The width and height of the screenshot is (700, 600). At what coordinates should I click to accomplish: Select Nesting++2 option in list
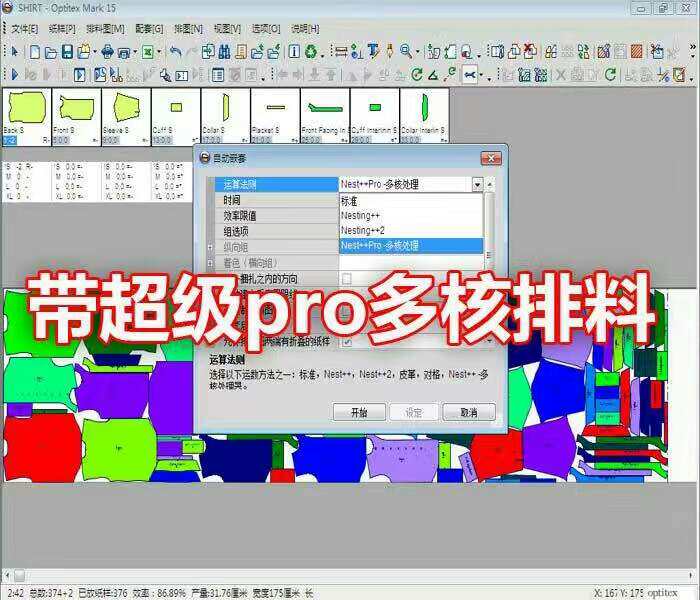(x=411, y=231)
